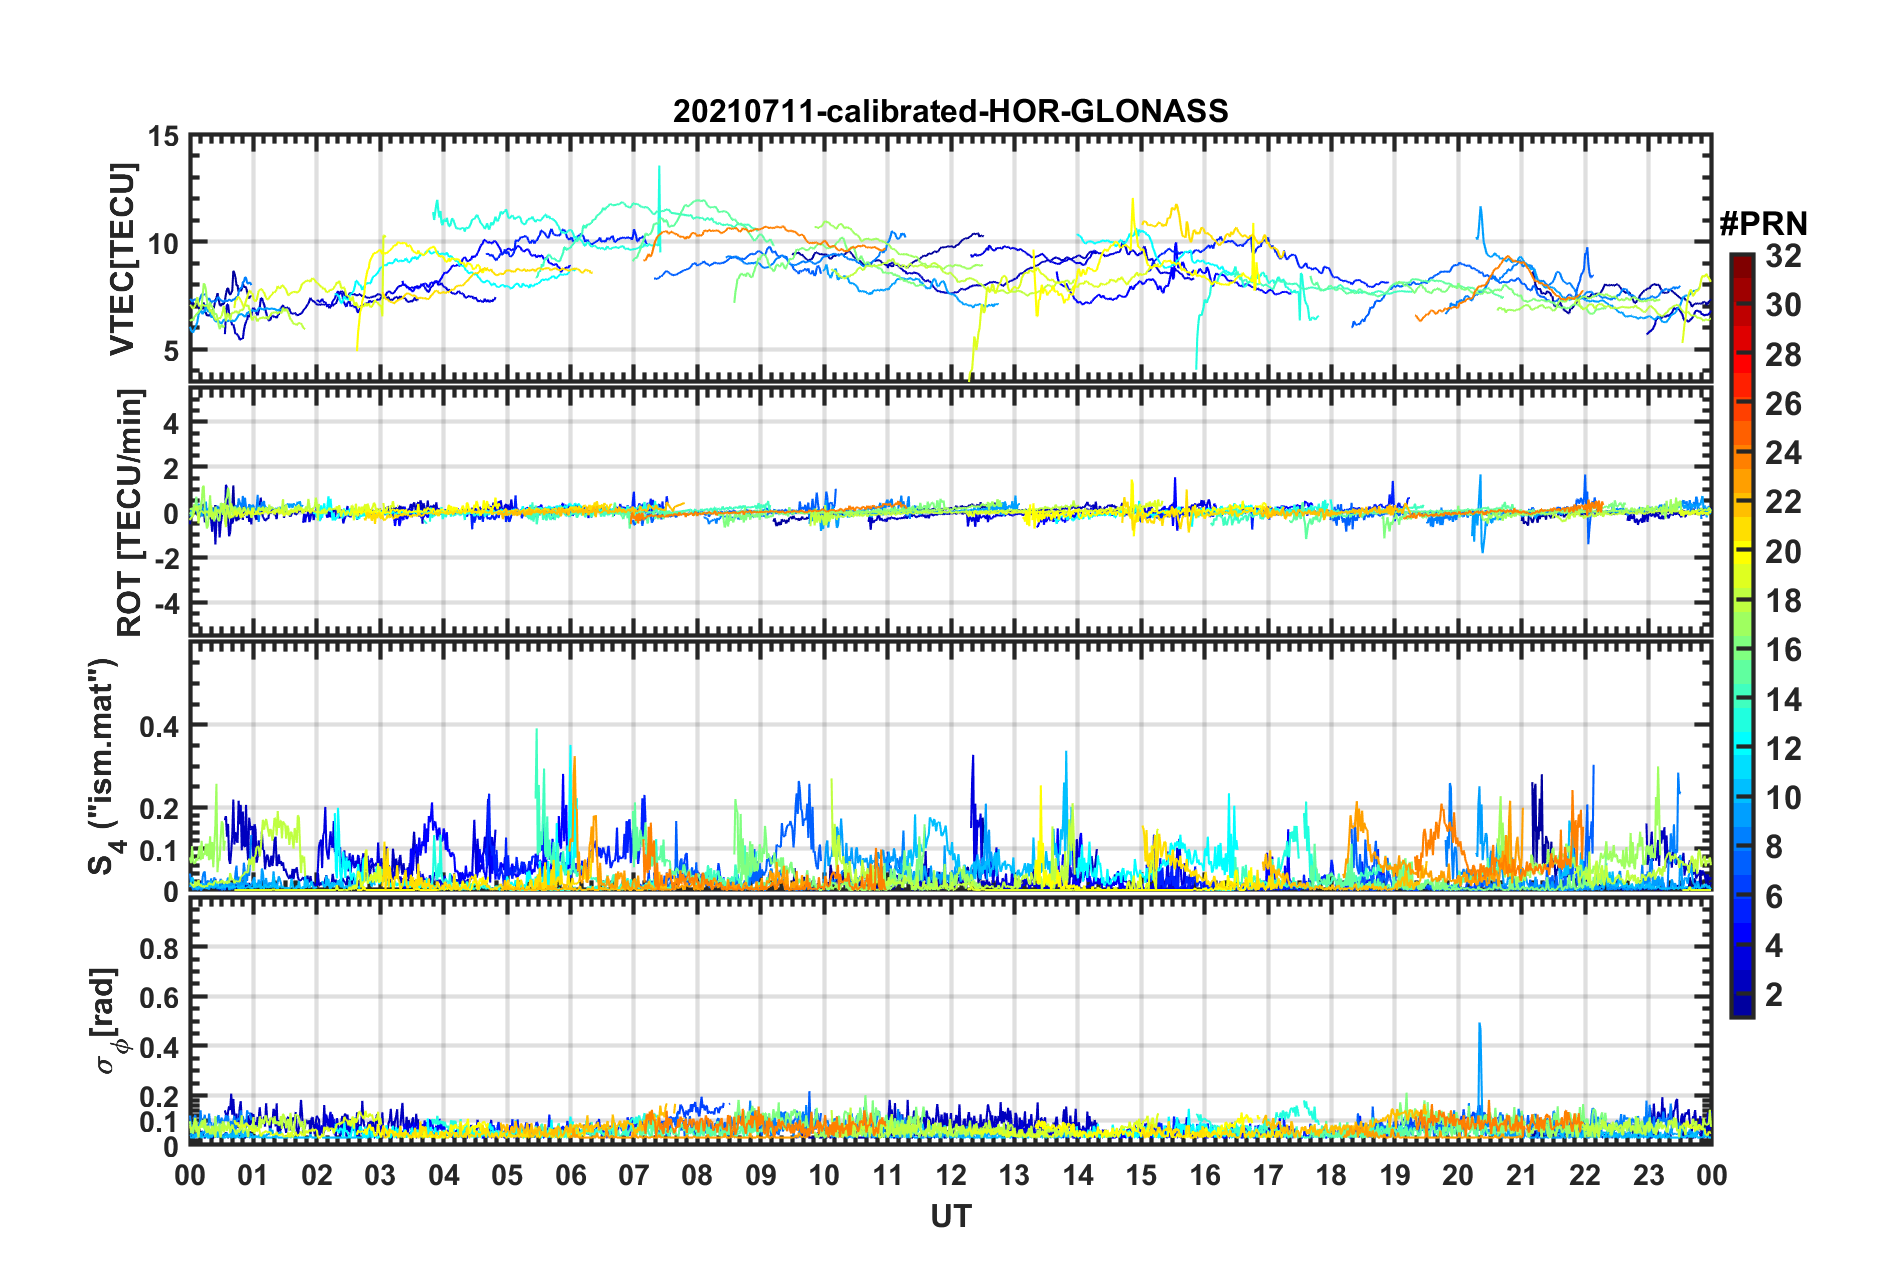Click x-axis tick label 23

(x=1648, y=1175)
